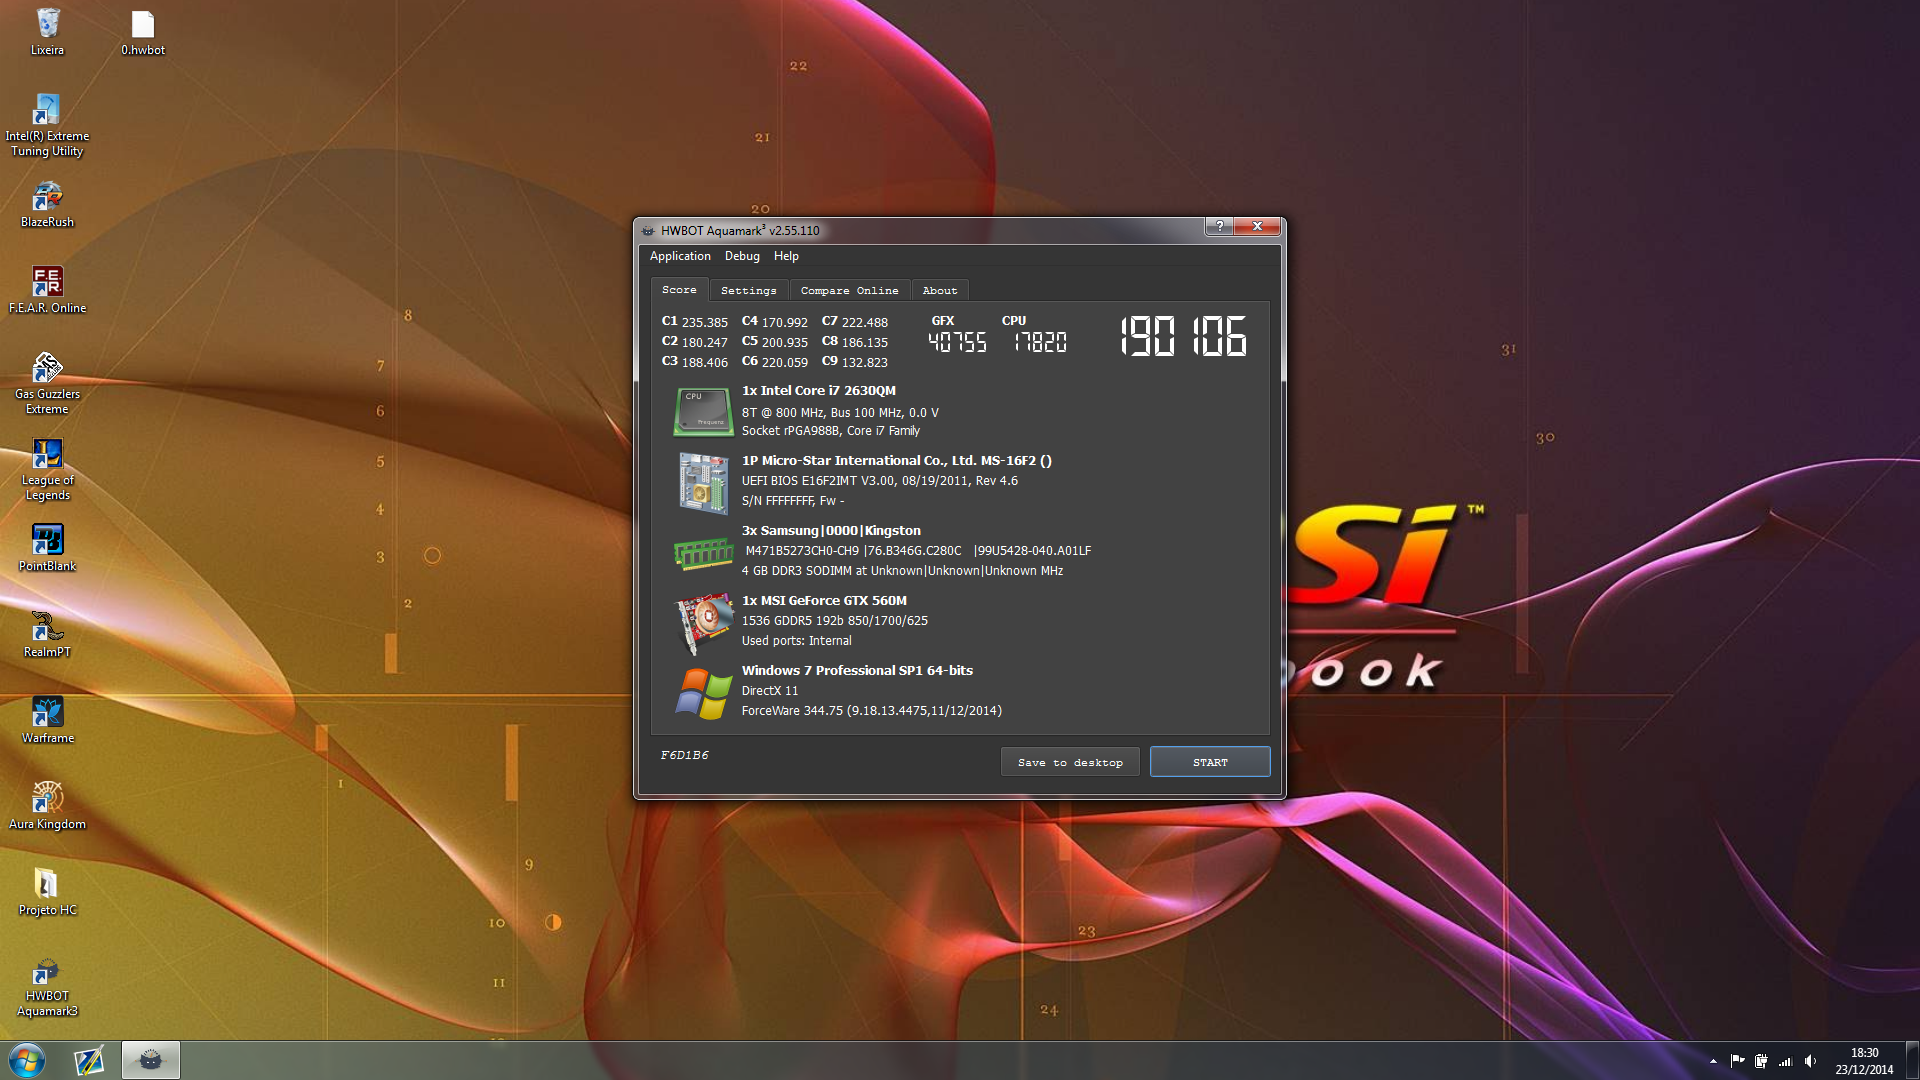
Task: Click the 1x MSI GeForce GTX 560M heading
Action: point(824,601)
